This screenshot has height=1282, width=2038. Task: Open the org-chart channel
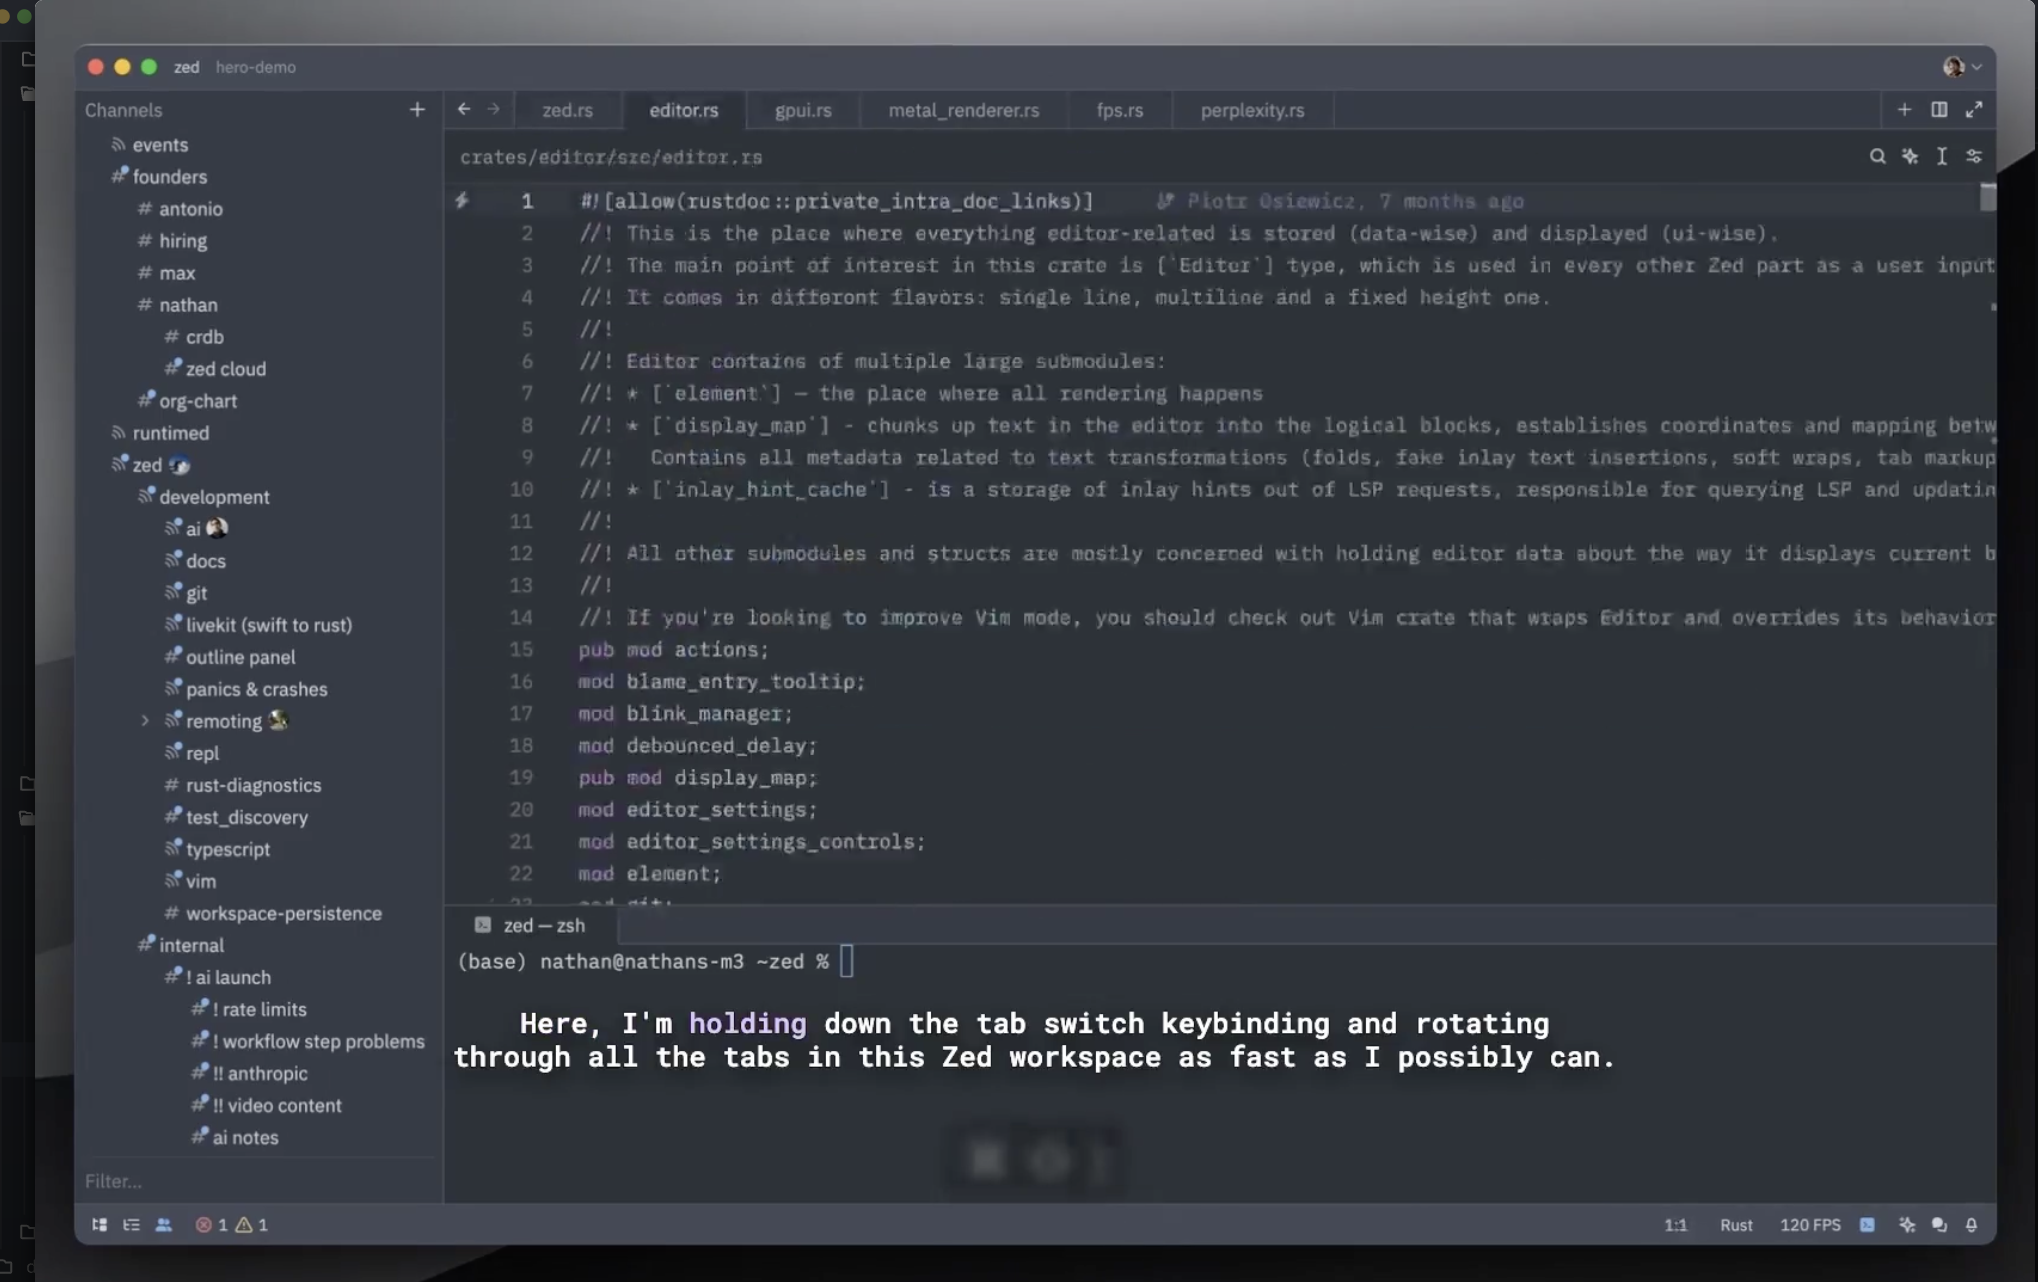click(198, 400)
